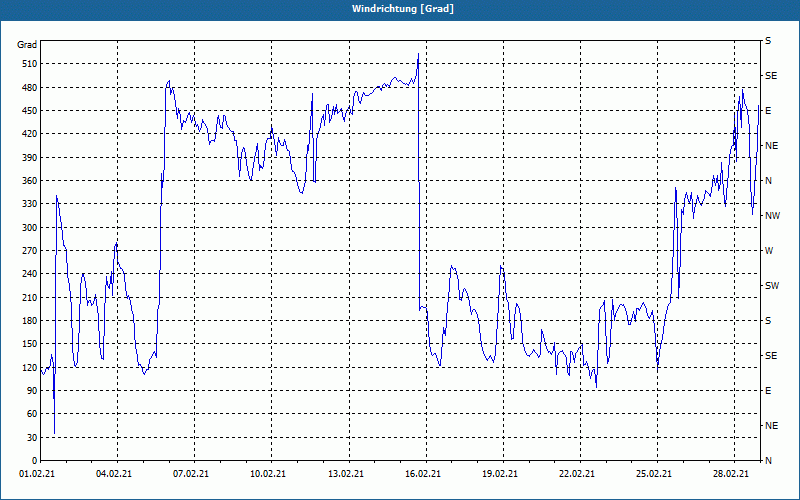This screenshot has width=800, height=500.
Task: Select the 30 value on the left axis
Action: pos(32,437)
